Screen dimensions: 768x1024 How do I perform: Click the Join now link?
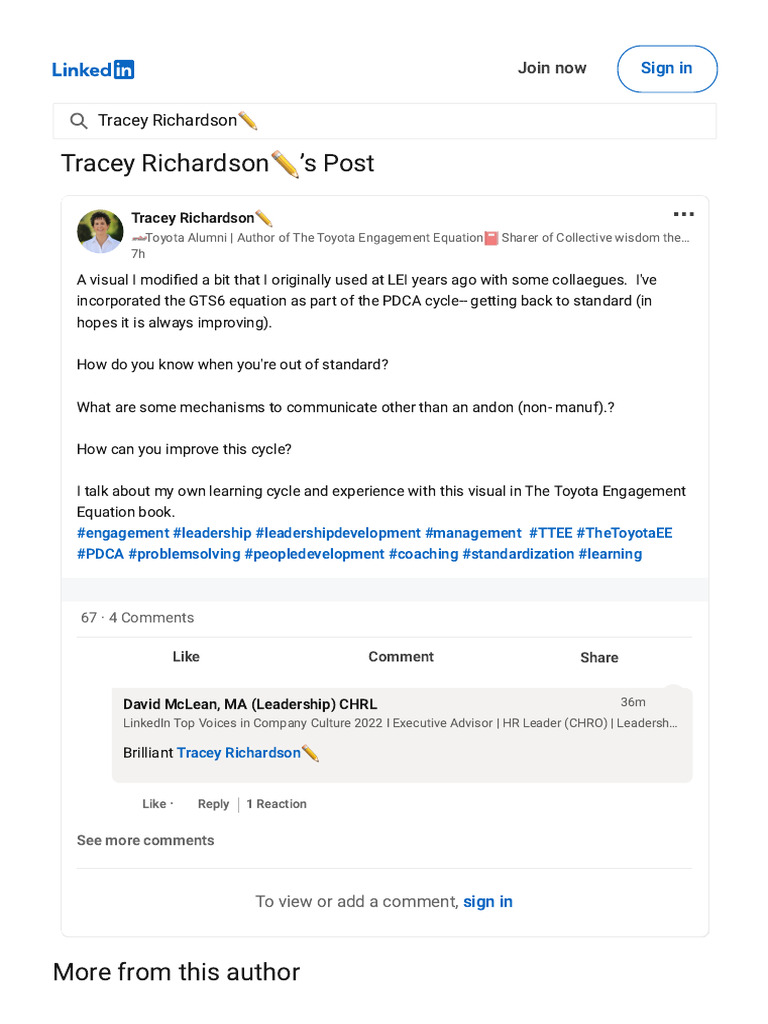tap(552, 68)
